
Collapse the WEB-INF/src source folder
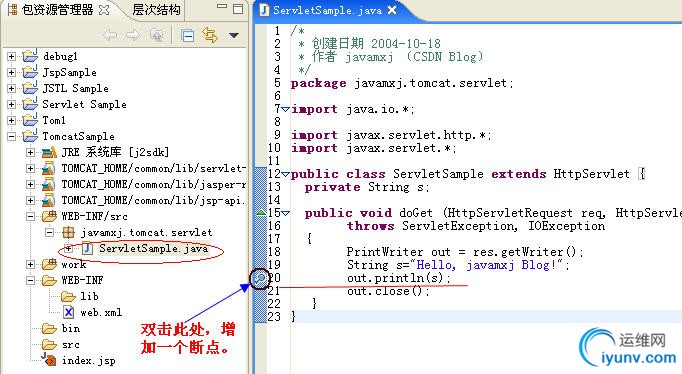tap(30, 217)
